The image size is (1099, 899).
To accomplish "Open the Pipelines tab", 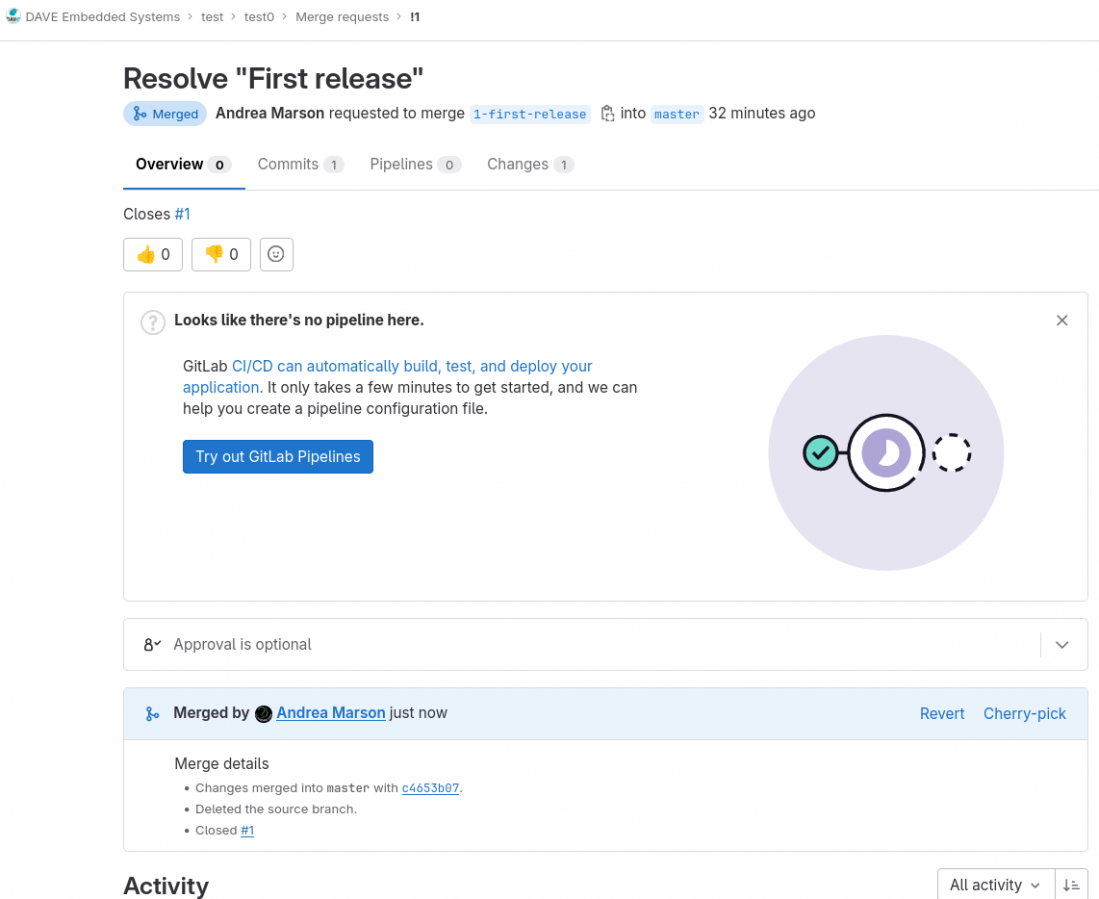I will pos(414,165).
